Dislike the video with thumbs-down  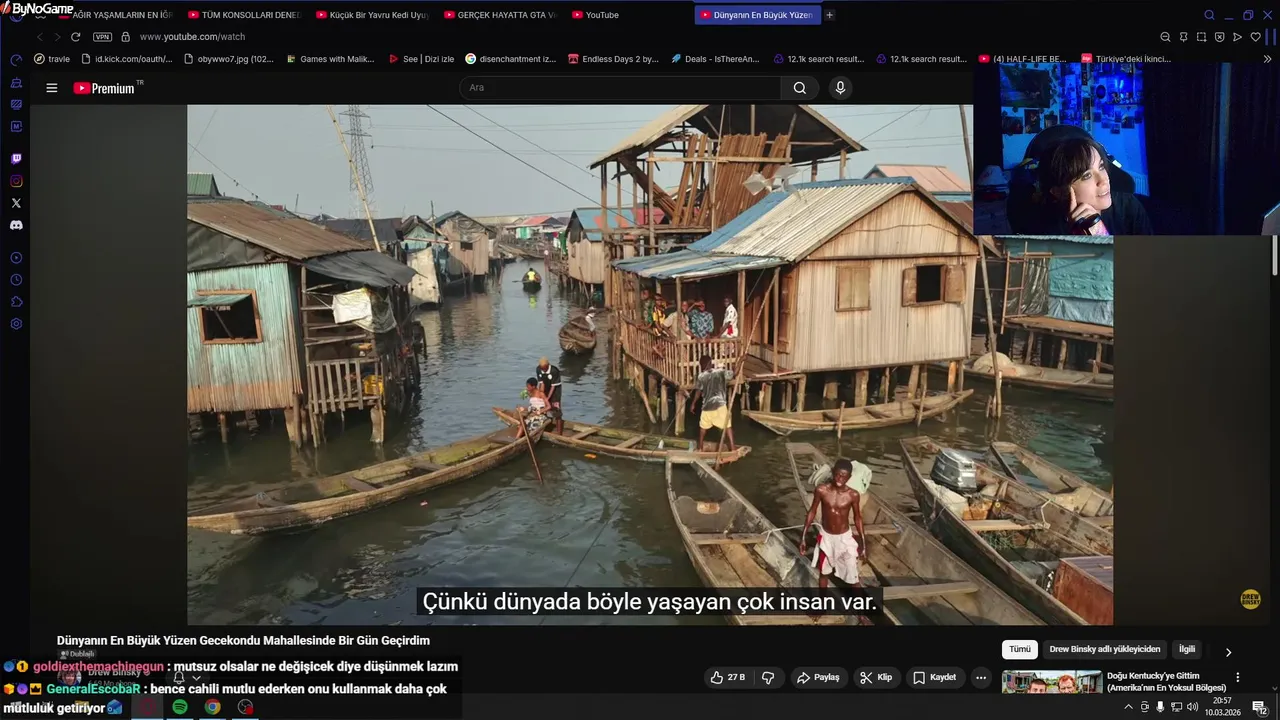coord(768,677)
